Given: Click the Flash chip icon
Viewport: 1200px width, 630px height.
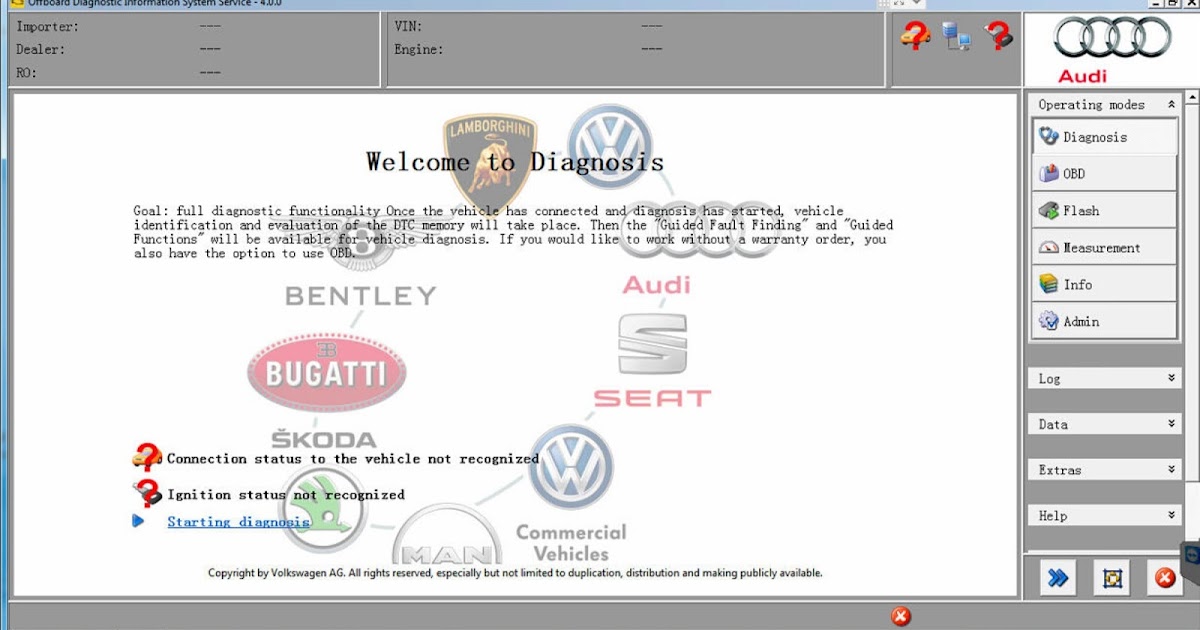Looking at the screenshot, I should click(x=1048, y=211).
